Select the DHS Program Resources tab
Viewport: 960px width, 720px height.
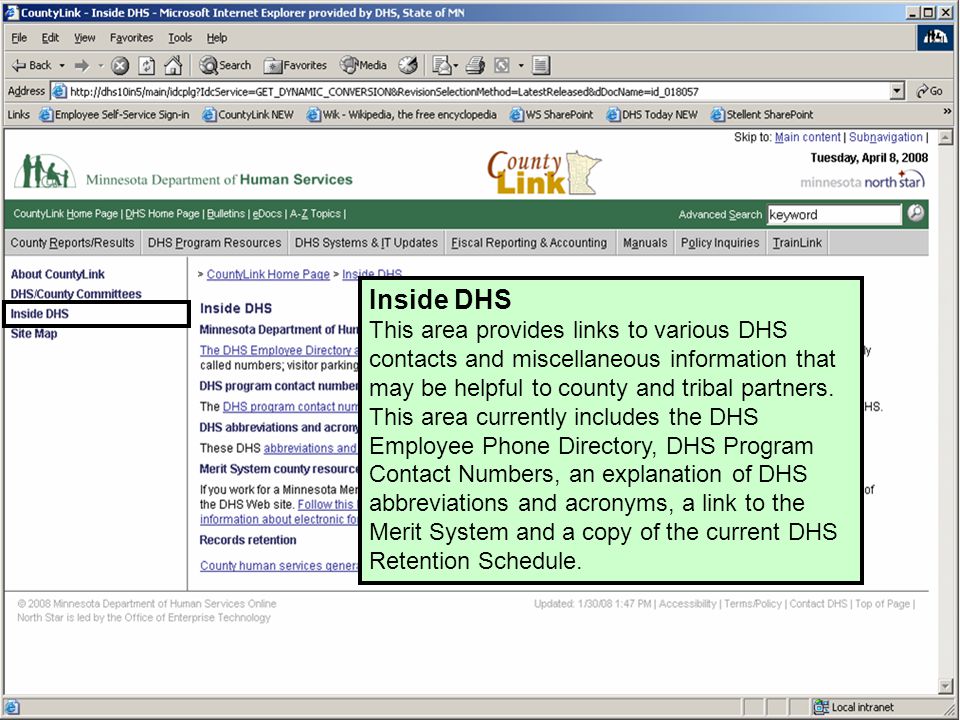(214, 242)
